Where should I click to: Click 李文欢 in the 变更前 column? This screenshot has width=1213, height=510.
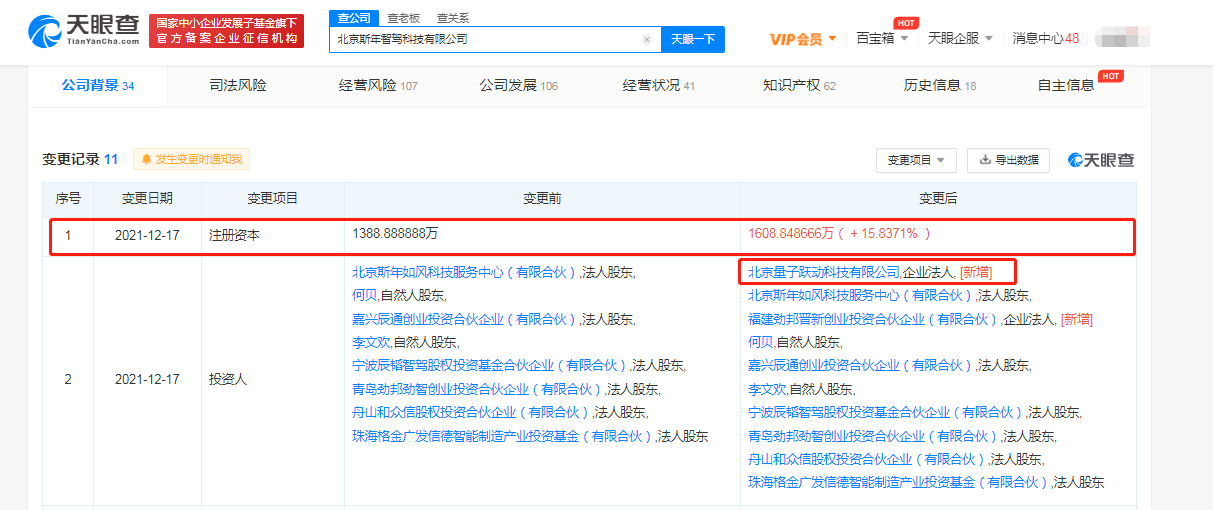pyautogui.click(x=371, y=342)
